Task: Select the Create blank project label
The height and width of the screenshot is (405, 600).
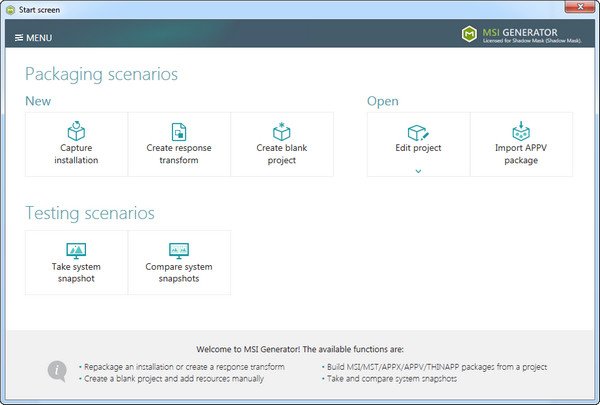Action: click(x=282, y=154)
